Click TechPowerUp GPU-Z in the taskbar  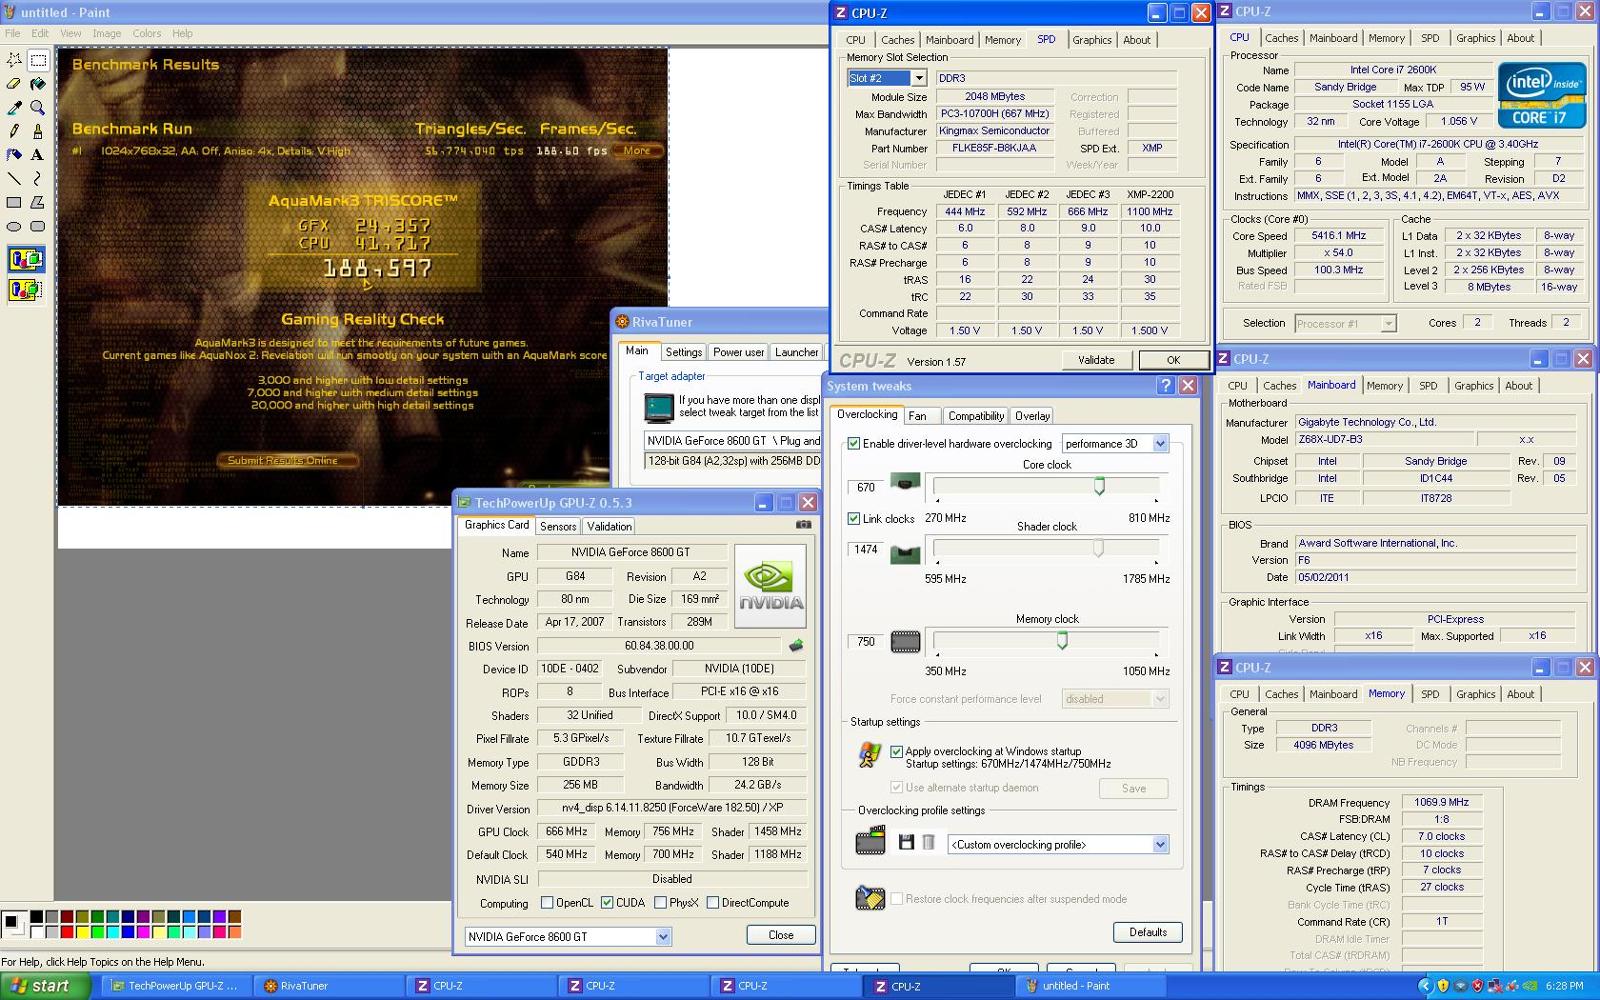[x=177, y=986]
